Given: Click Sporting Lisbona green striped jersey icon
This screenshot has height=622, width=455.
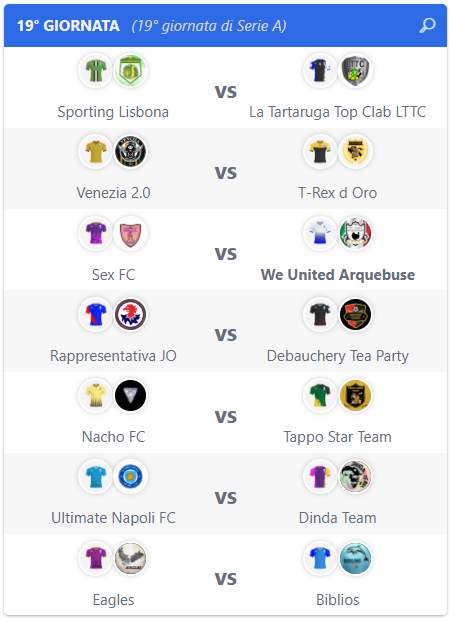Looking at the screenshot, I should point(96,71).
